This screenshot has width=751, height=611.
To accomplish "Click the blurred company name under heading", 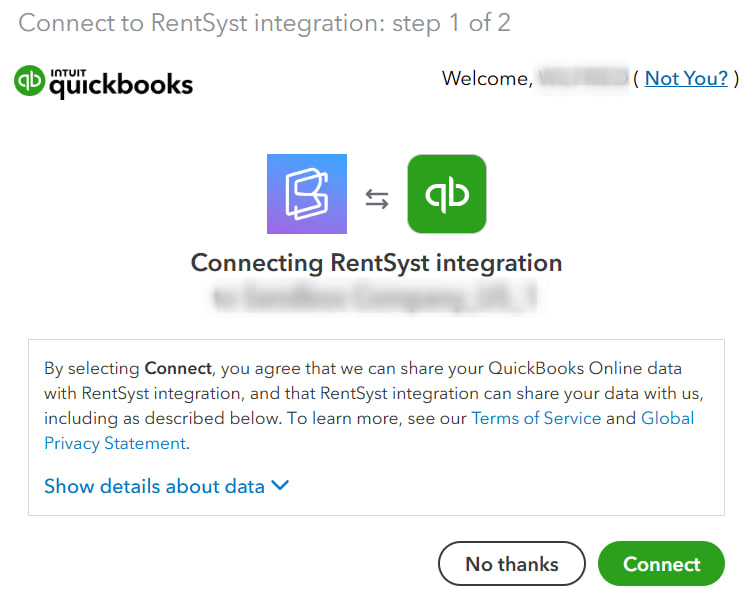I will [x=376, y=299].
